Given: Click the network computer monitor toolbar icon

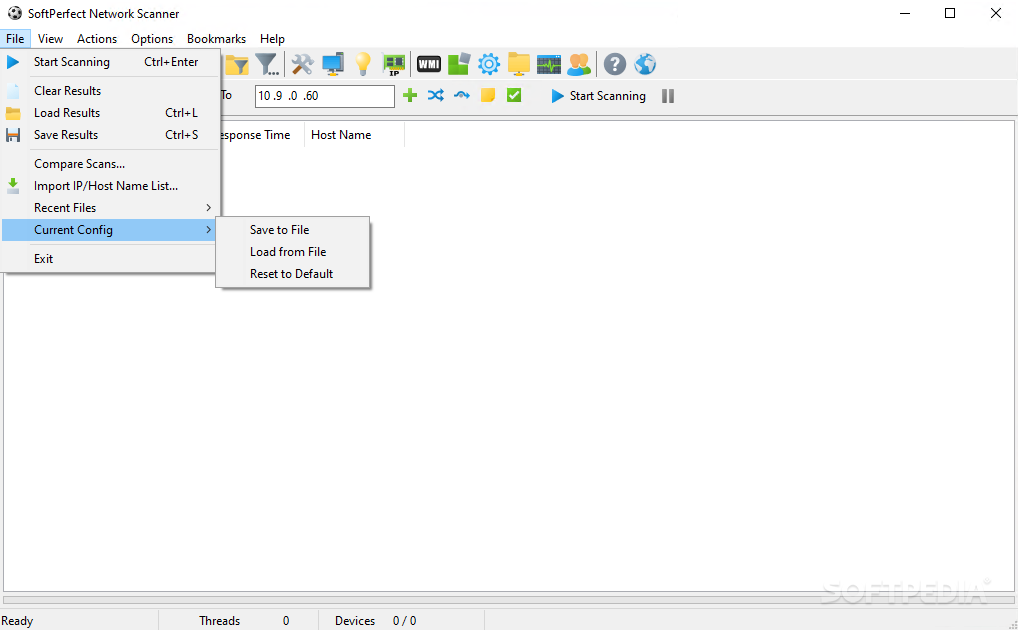Looking at the screenshot, I should (x=332, y=64).
